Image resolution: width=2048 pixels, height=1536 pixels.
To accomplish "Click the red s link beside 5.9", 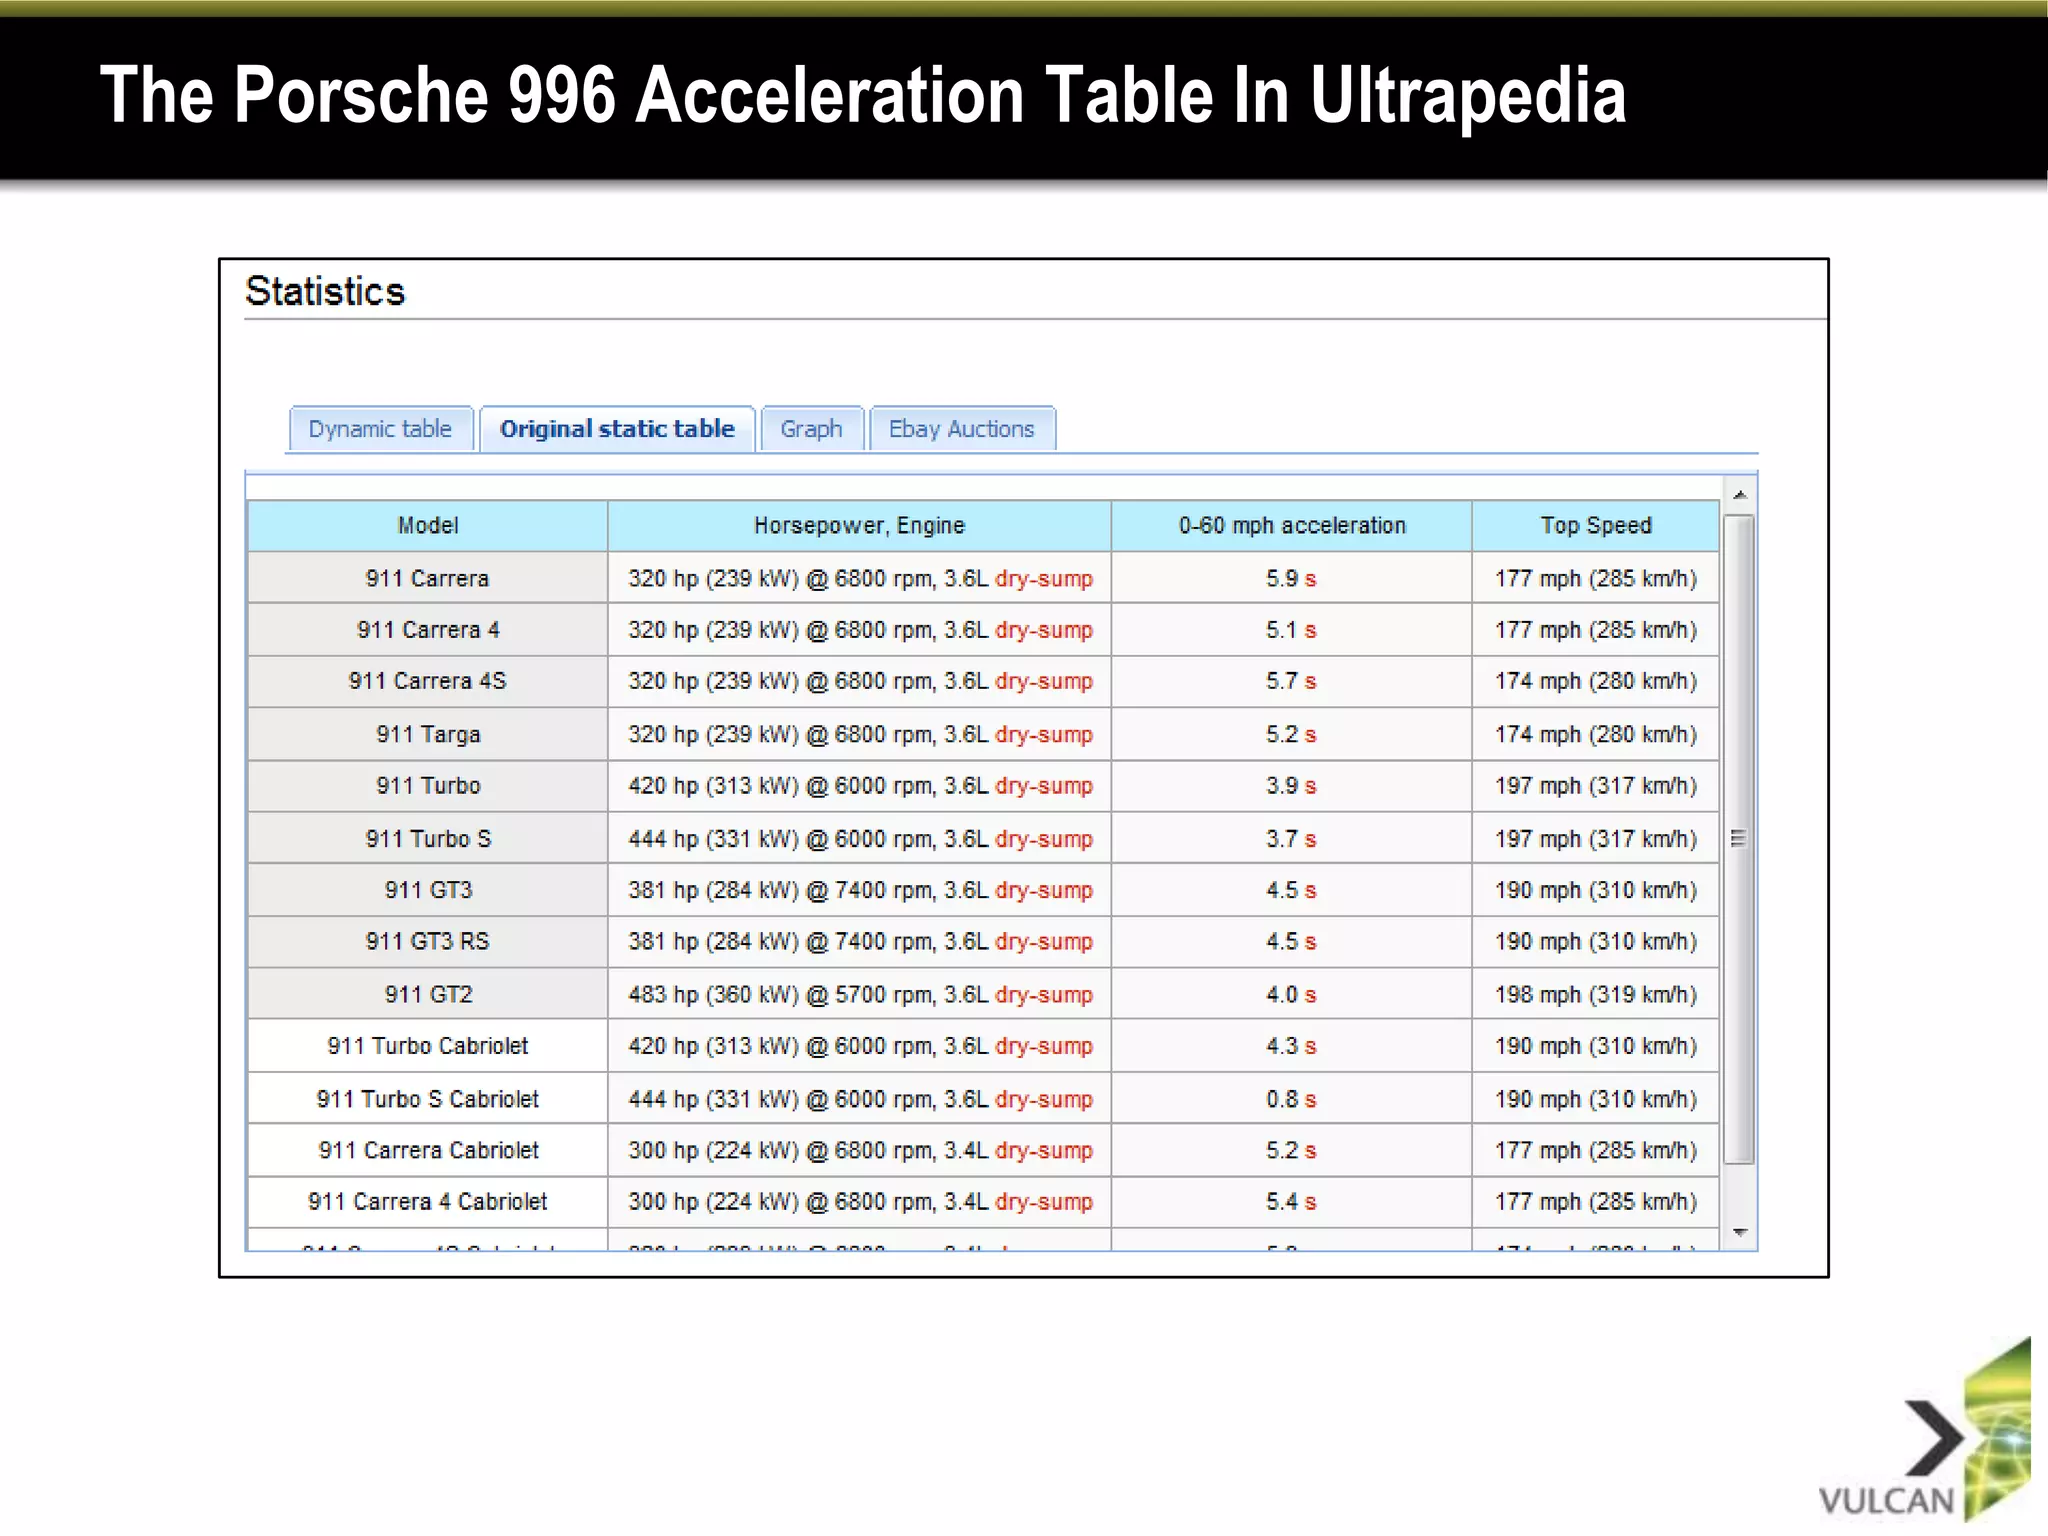I will tap(1310, 580).
